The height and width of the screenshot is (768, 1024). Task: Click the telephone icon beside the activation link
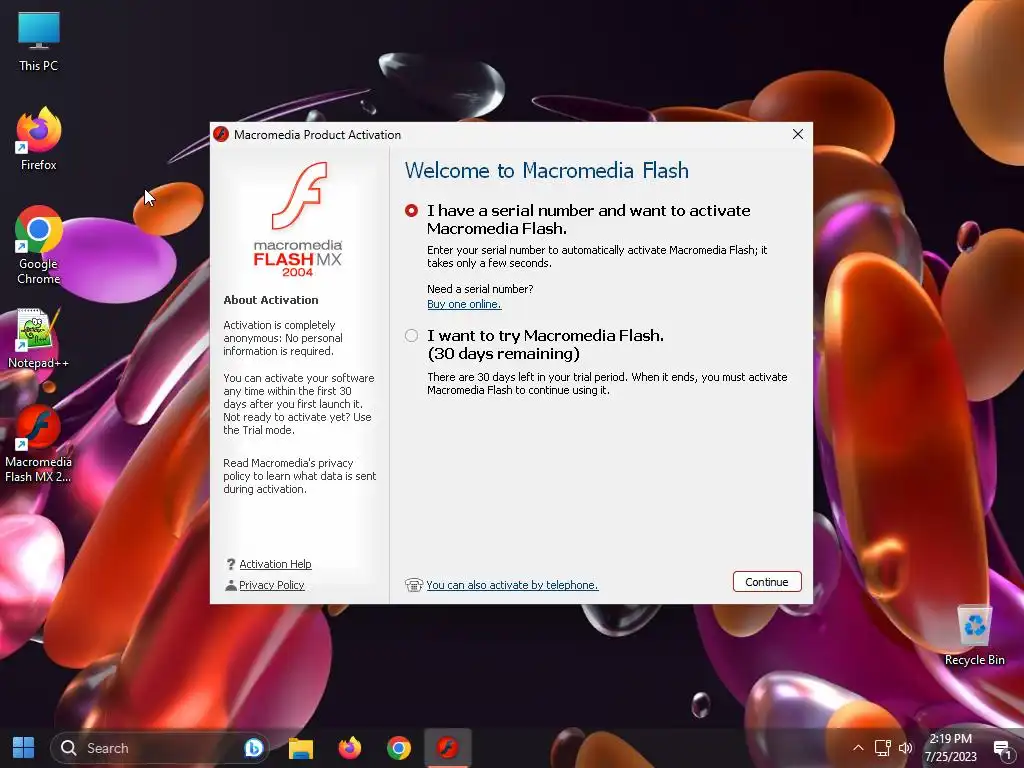pyautogui.click(x=414, y=584)
